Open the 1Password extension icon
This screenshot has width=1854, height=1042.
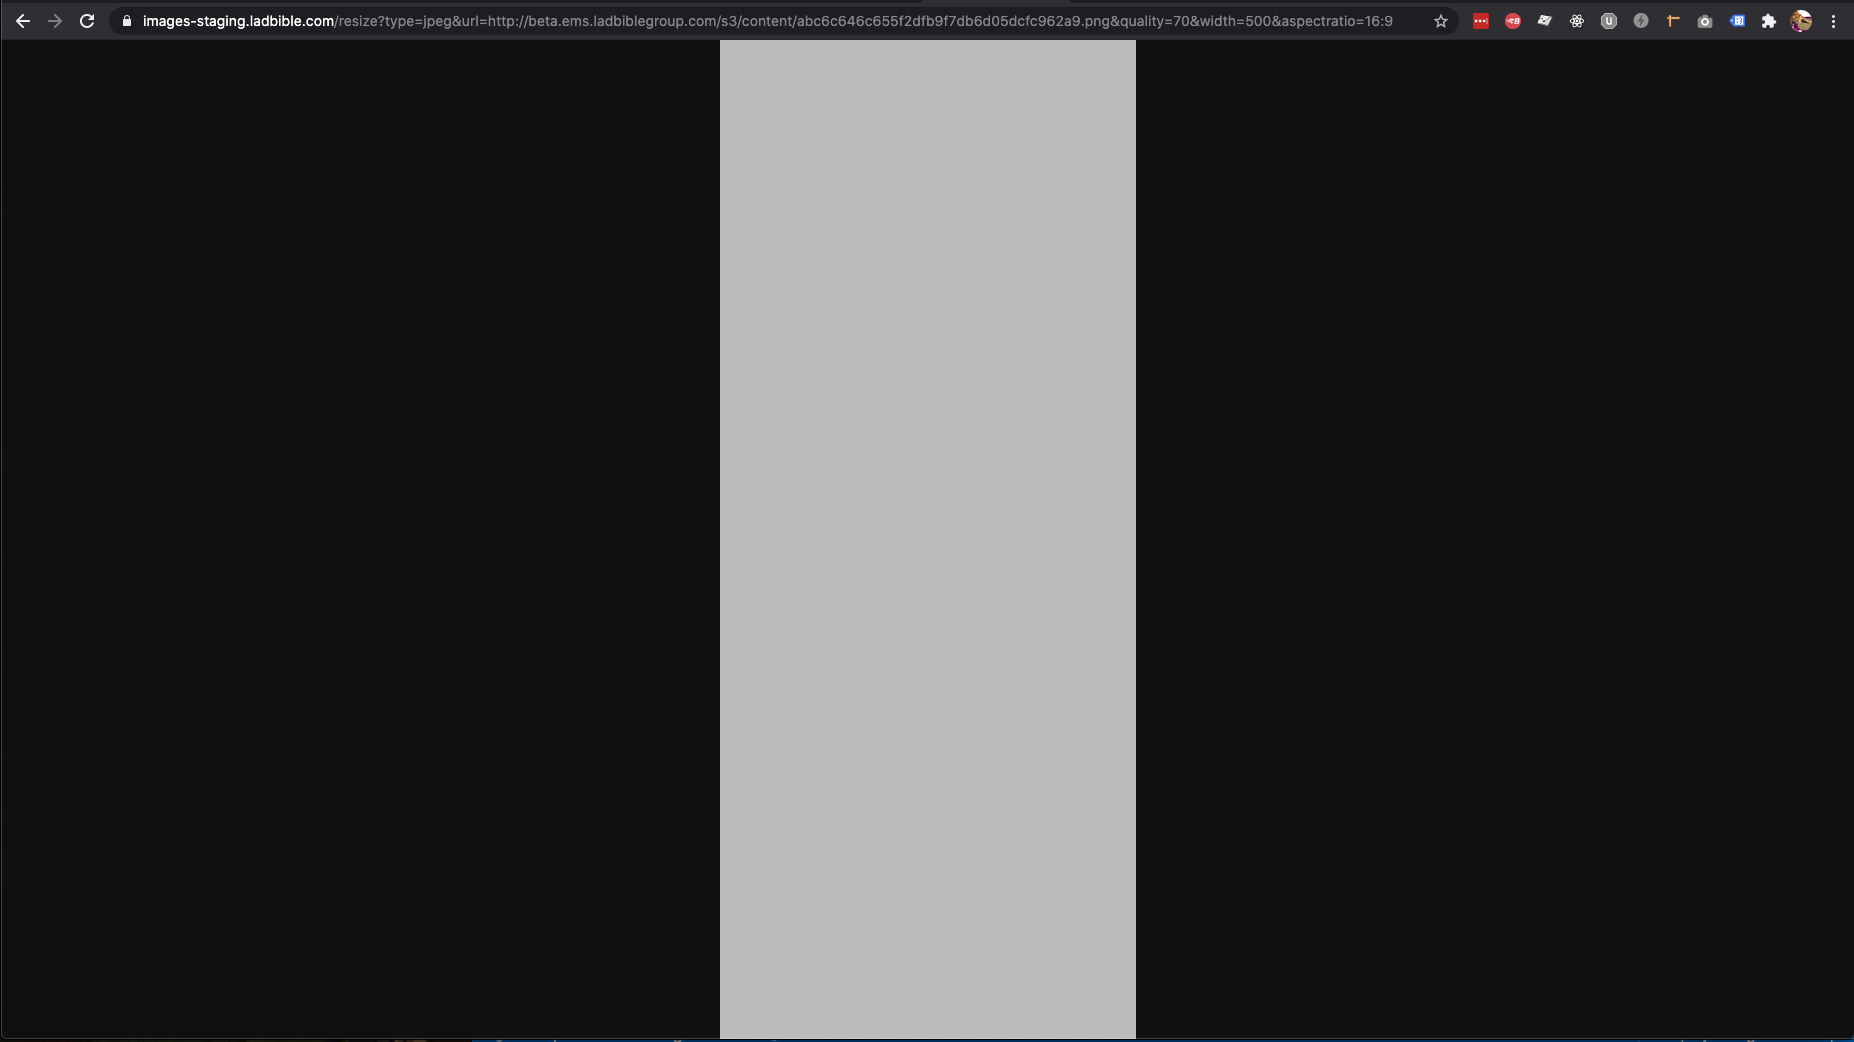point(1481,20)
